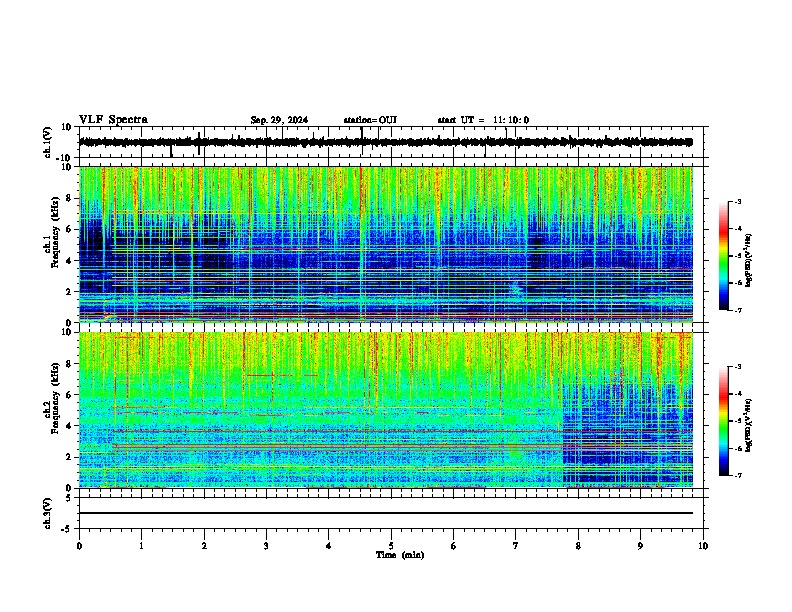This screenshot has width=792, height=612.
Task: Click the flat ch.3 voltage line
Action: pos(386,513)
